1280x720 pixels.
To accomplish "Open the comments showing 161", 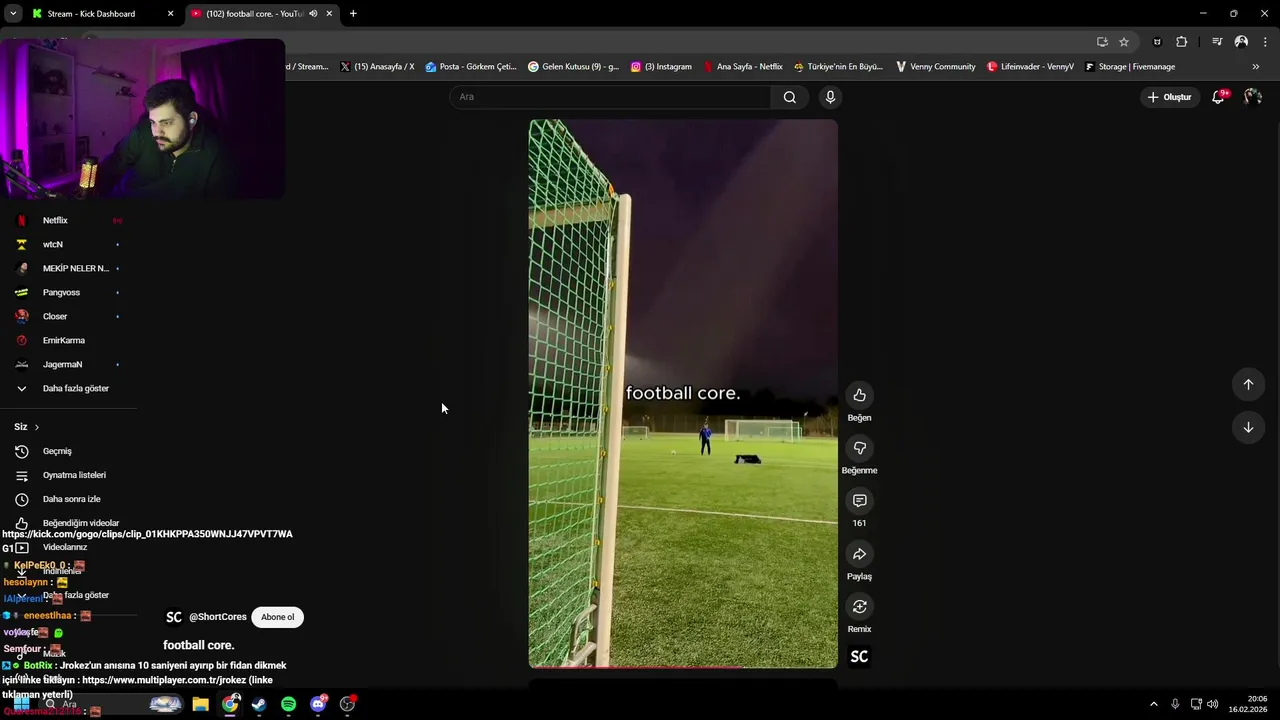I will (859, 500).
